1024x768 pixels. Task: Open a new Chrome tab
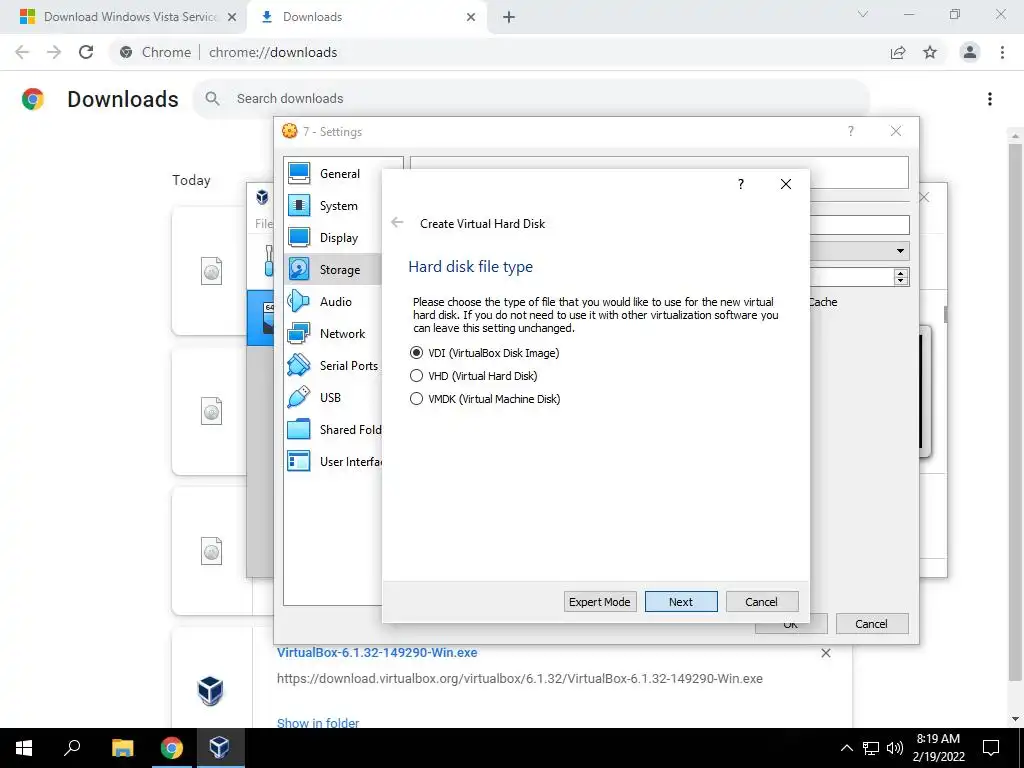[509, 18]
